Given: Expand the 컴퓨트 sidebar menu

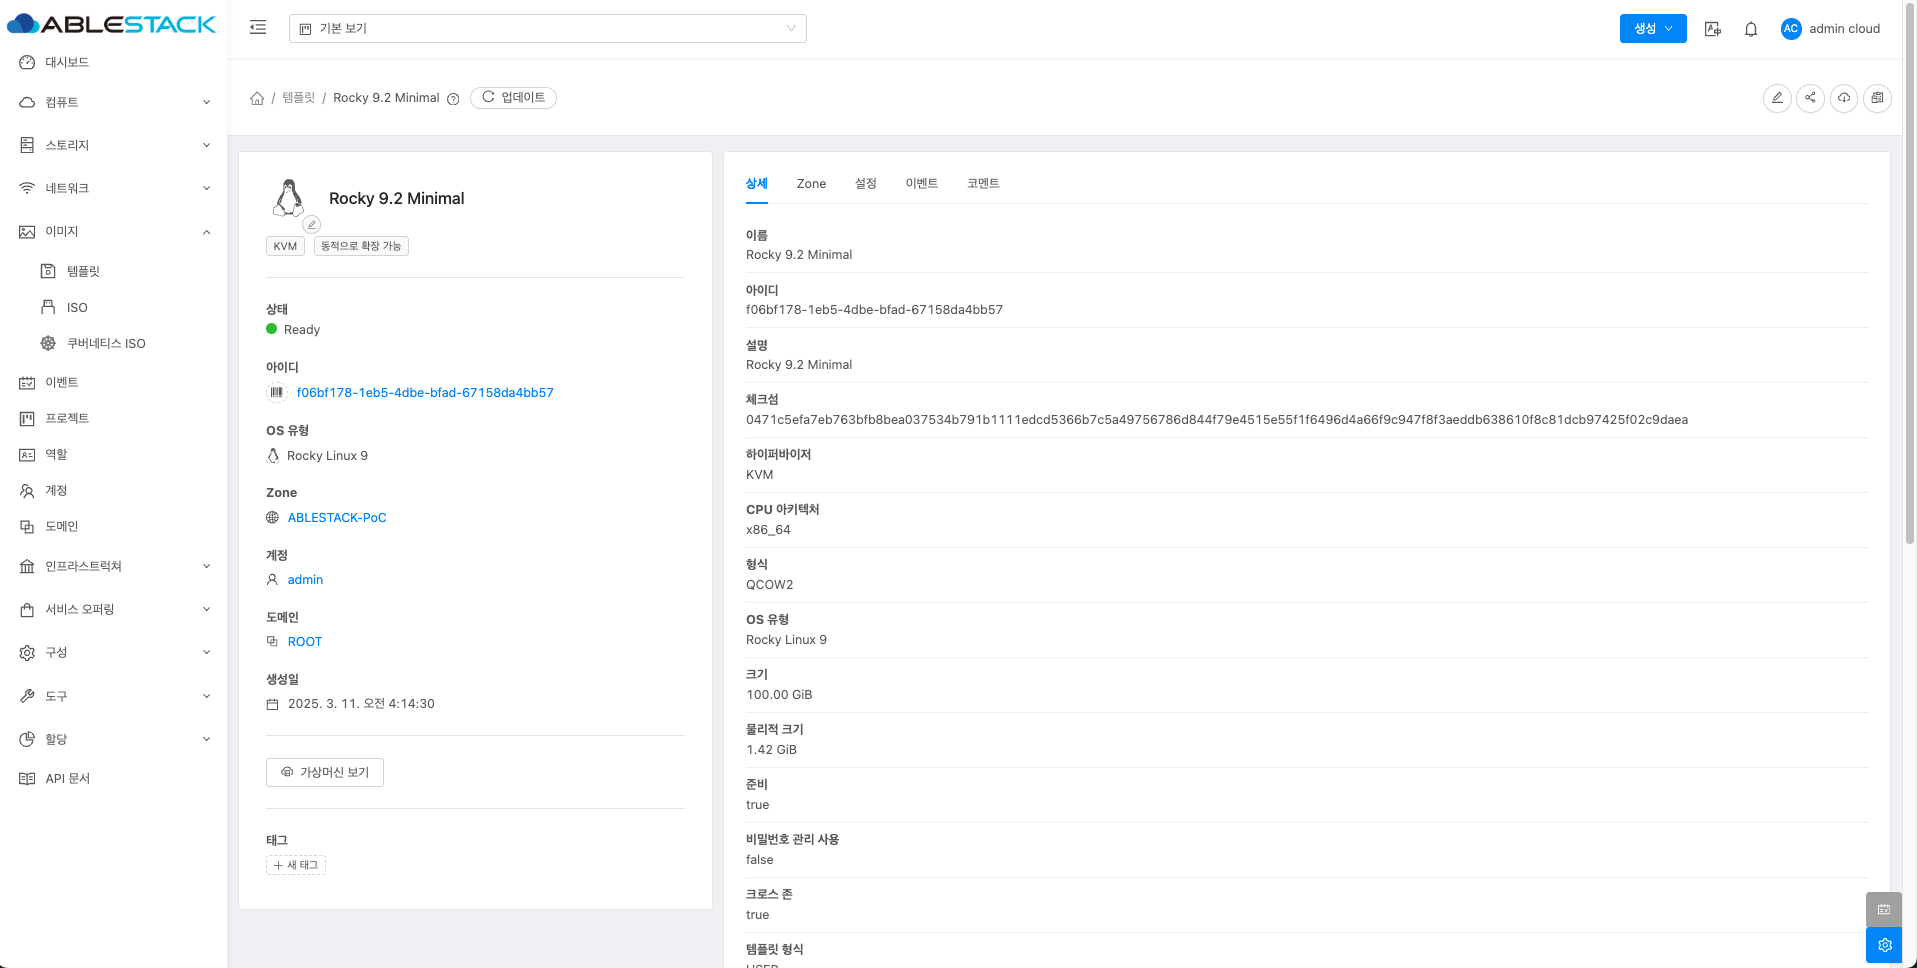Looking at the screenshot, I should [114, 102].
